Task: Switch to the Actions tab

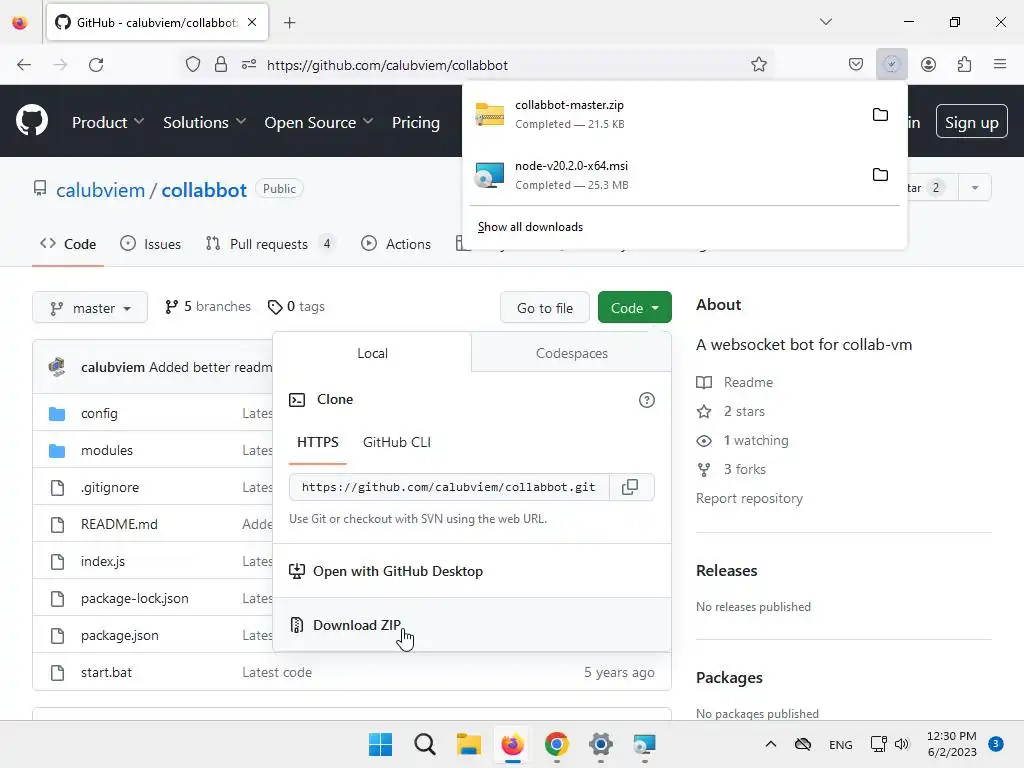Action: tap(396, 244)
